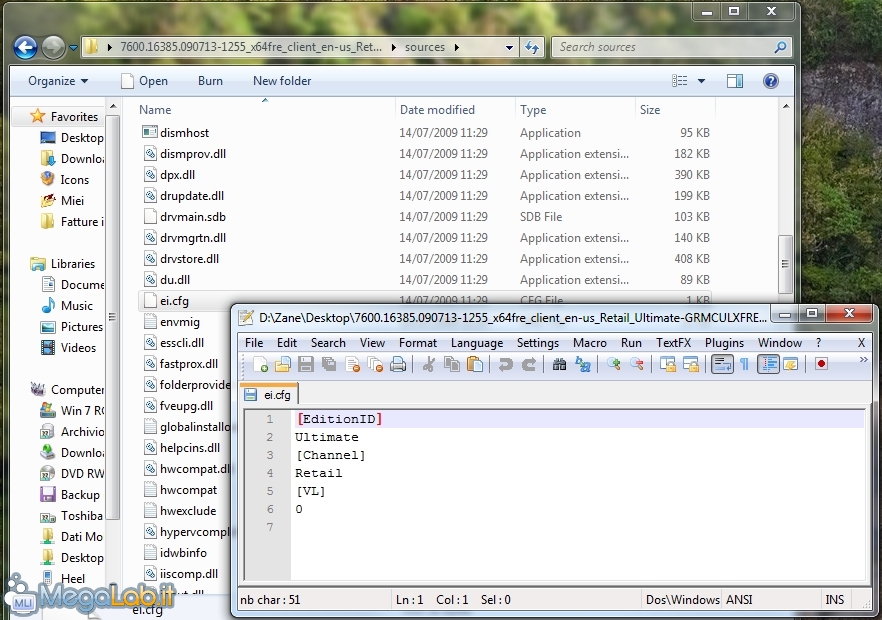Toggle the Explorer preview pane button
The image size is (882, 620).
tap(735, 81)
